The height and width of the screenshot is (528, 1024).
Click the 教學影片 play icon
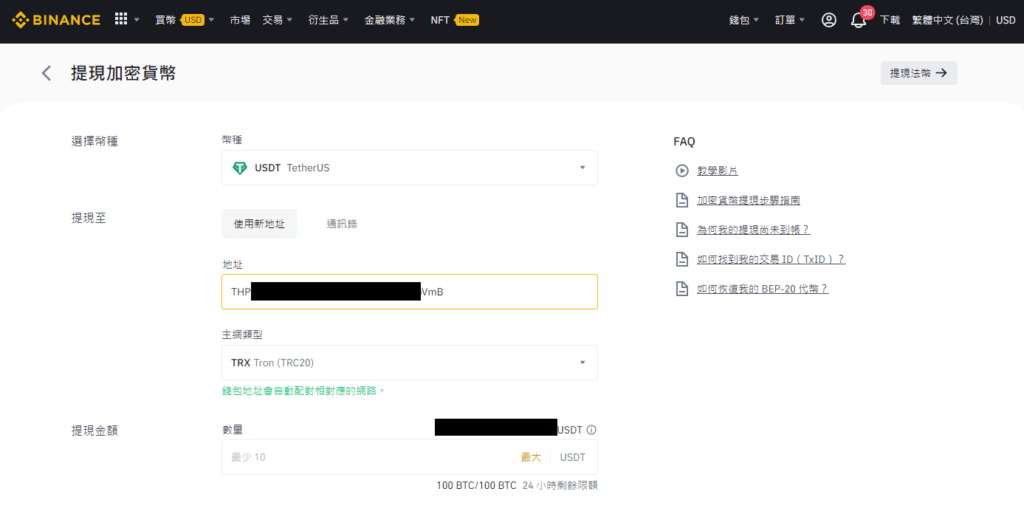coord(682,171)
